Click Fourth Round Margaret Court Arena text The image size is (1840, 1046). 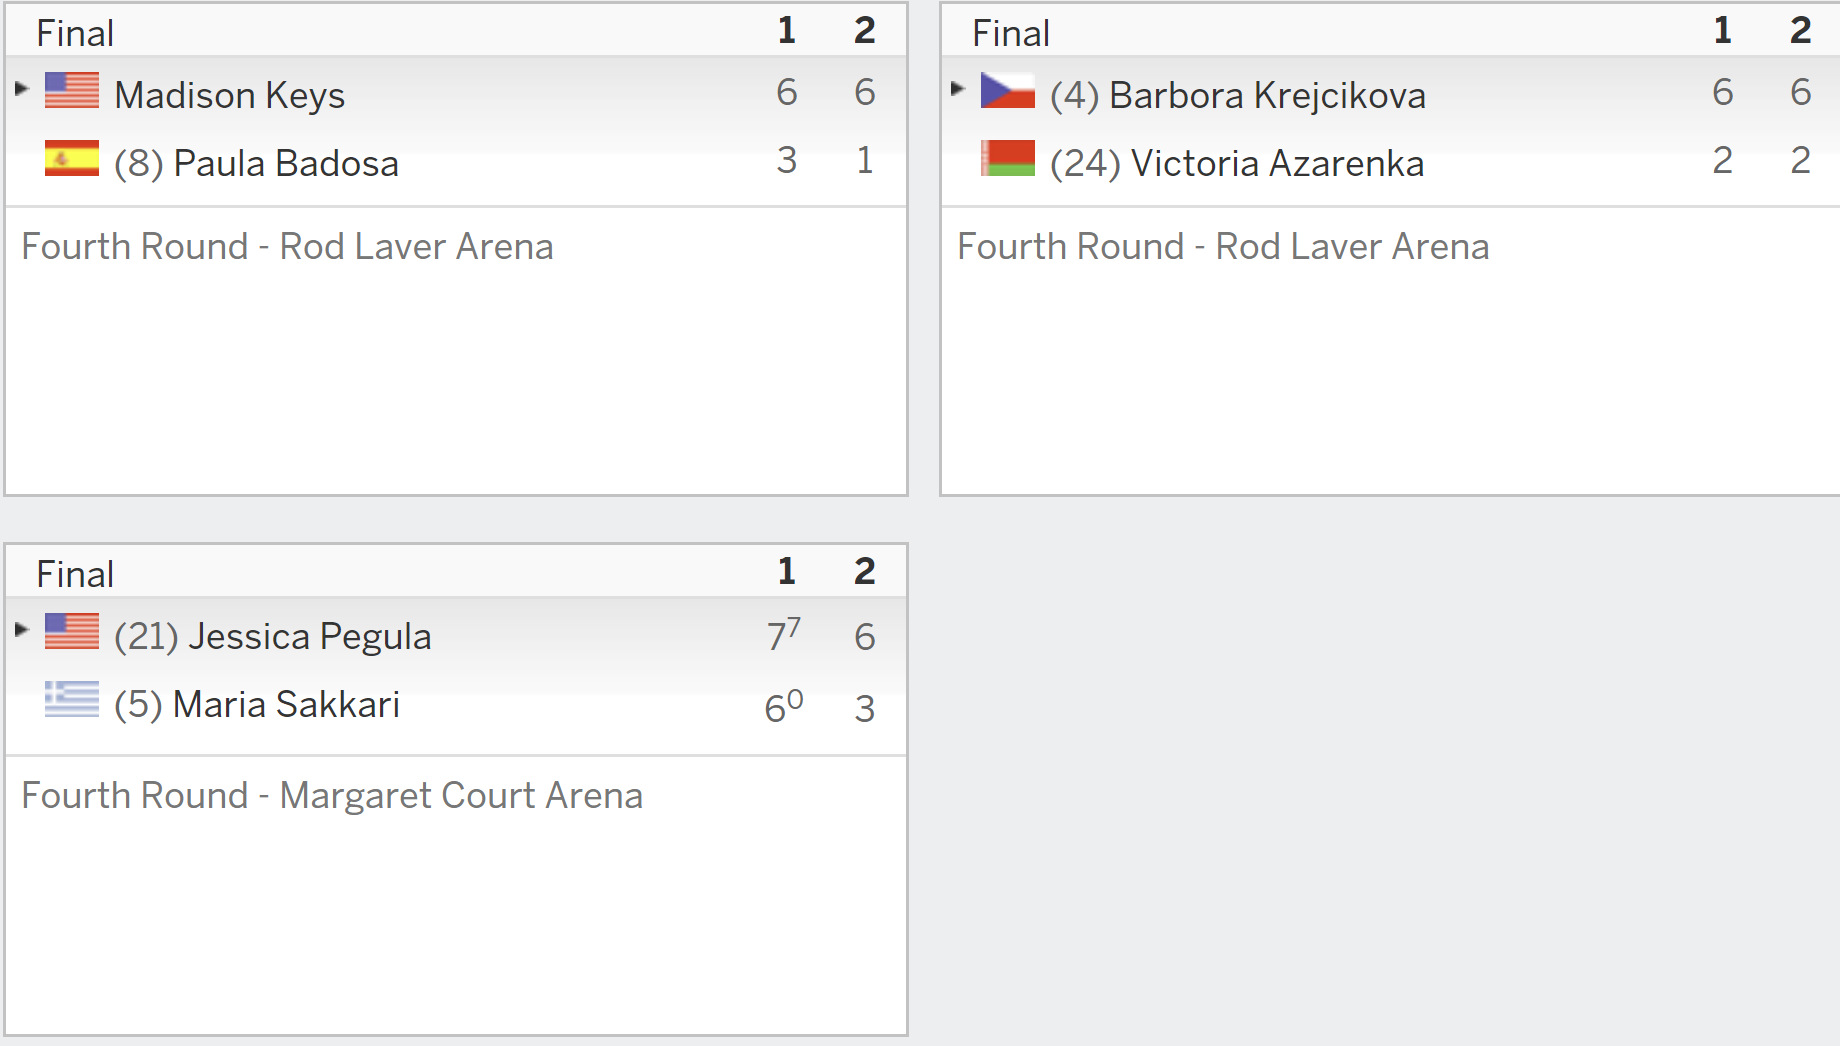332,795
